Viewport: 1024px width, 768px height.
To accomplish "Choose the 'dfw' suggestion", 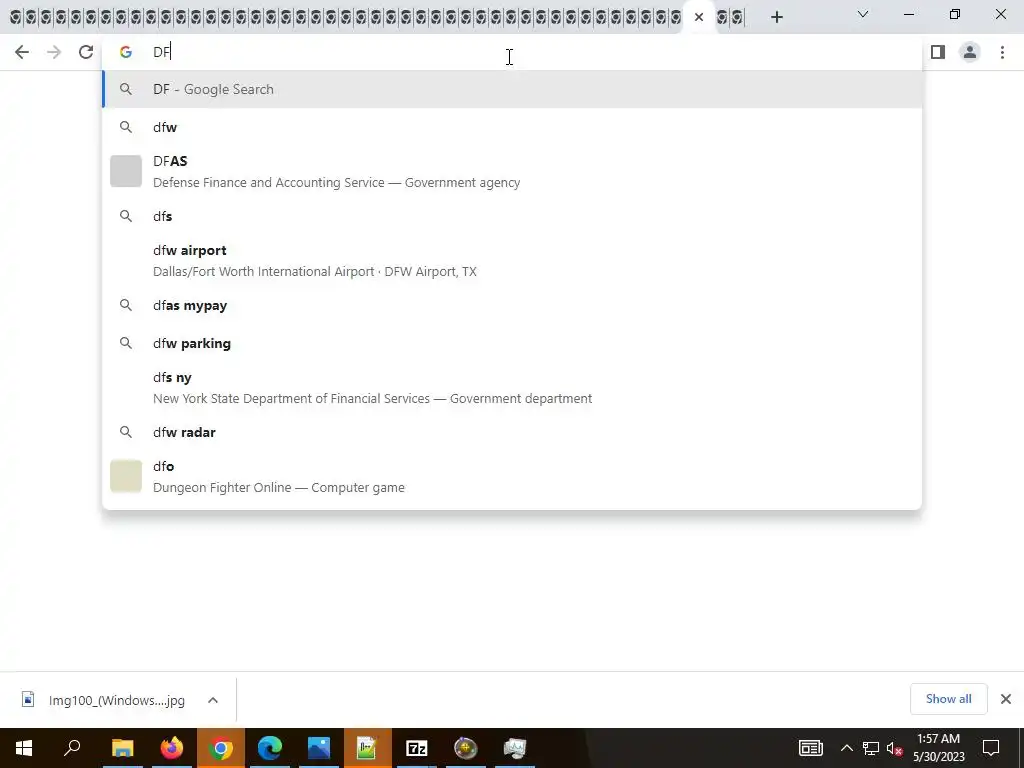I will pyautogui.click(x=512, y=127).
